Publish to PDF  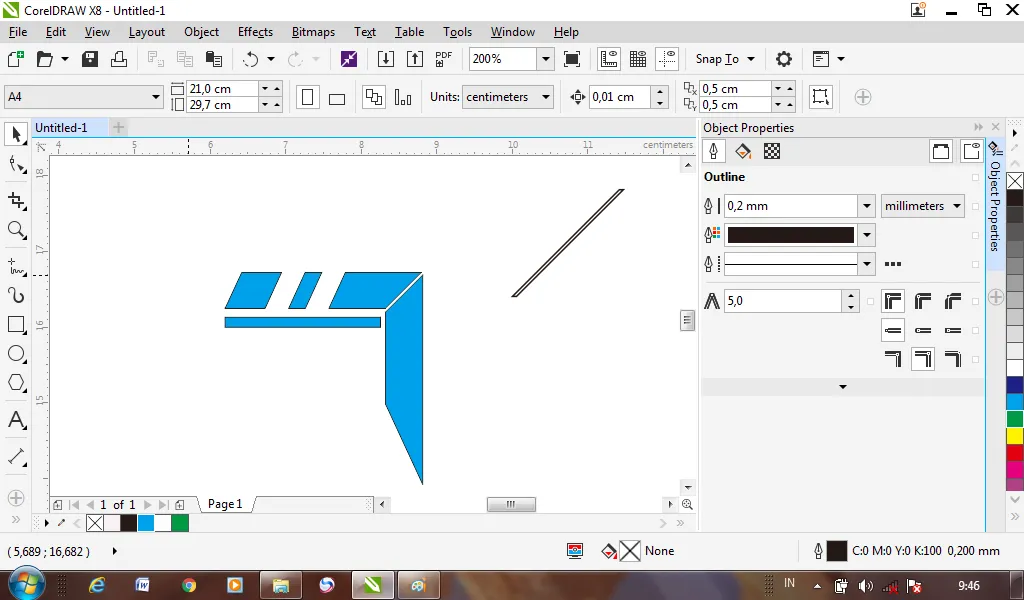click(443, 59)
